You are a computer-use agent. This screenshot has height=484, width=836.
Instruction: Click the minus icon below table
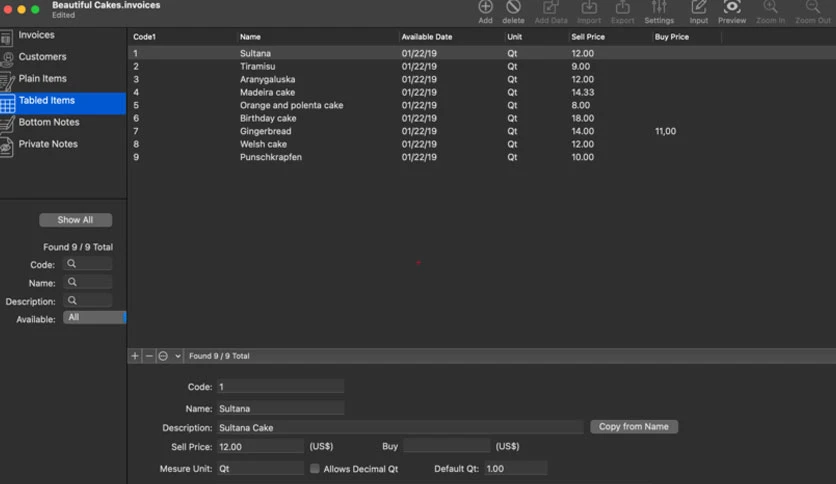[149, 356]
